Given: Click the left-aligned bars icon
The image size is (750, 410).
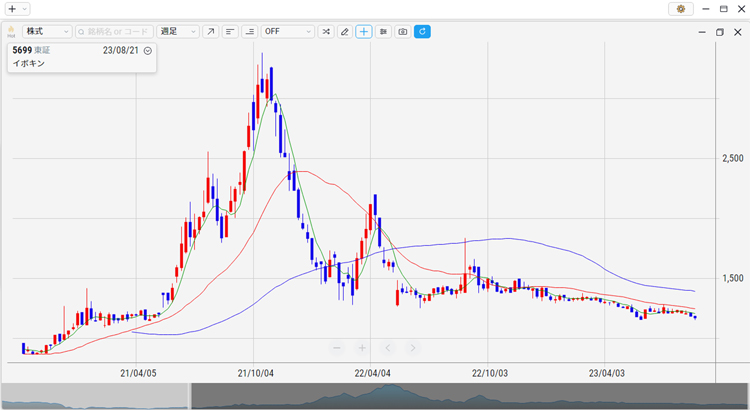Looking at the screenshot, I should 230,31.
